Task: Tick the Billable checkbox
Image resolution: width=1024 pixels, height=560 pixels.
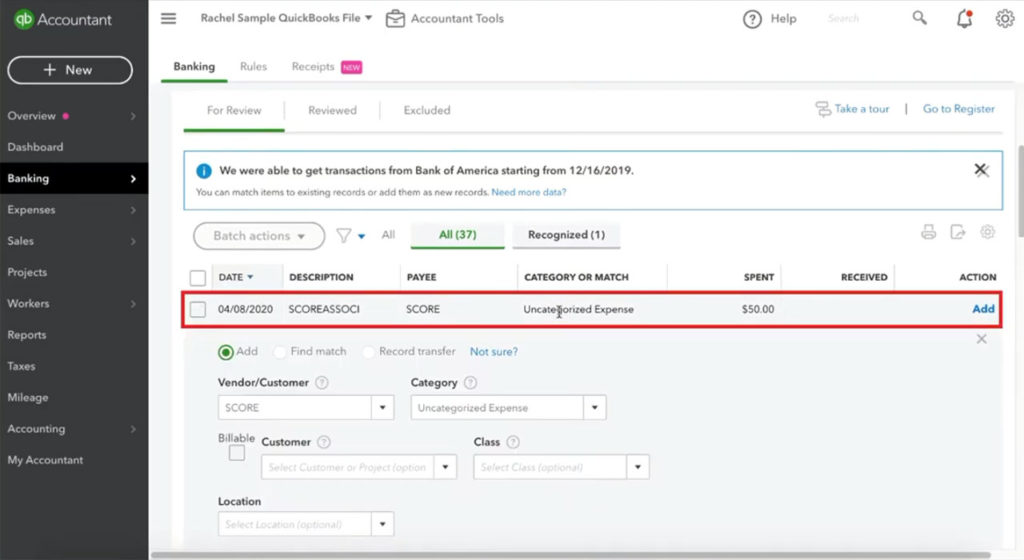Action: [236, 453]
